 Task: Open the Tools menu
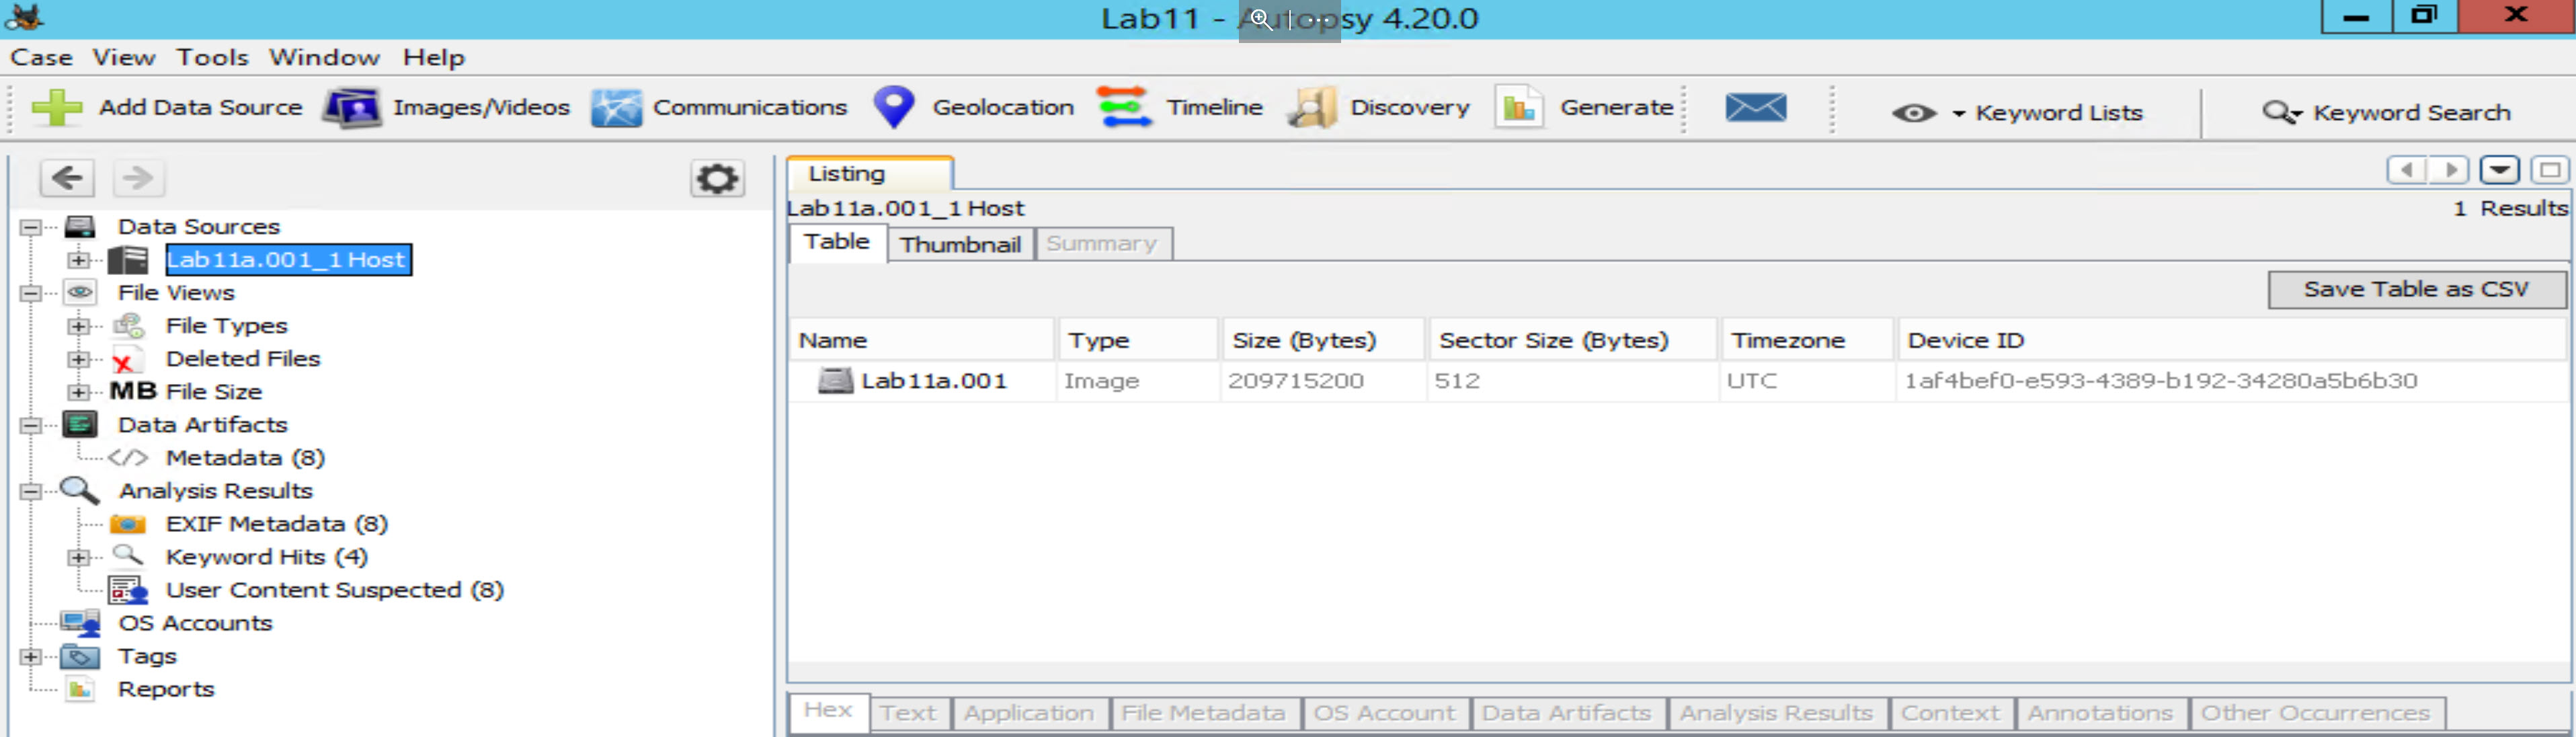(212, 57)
